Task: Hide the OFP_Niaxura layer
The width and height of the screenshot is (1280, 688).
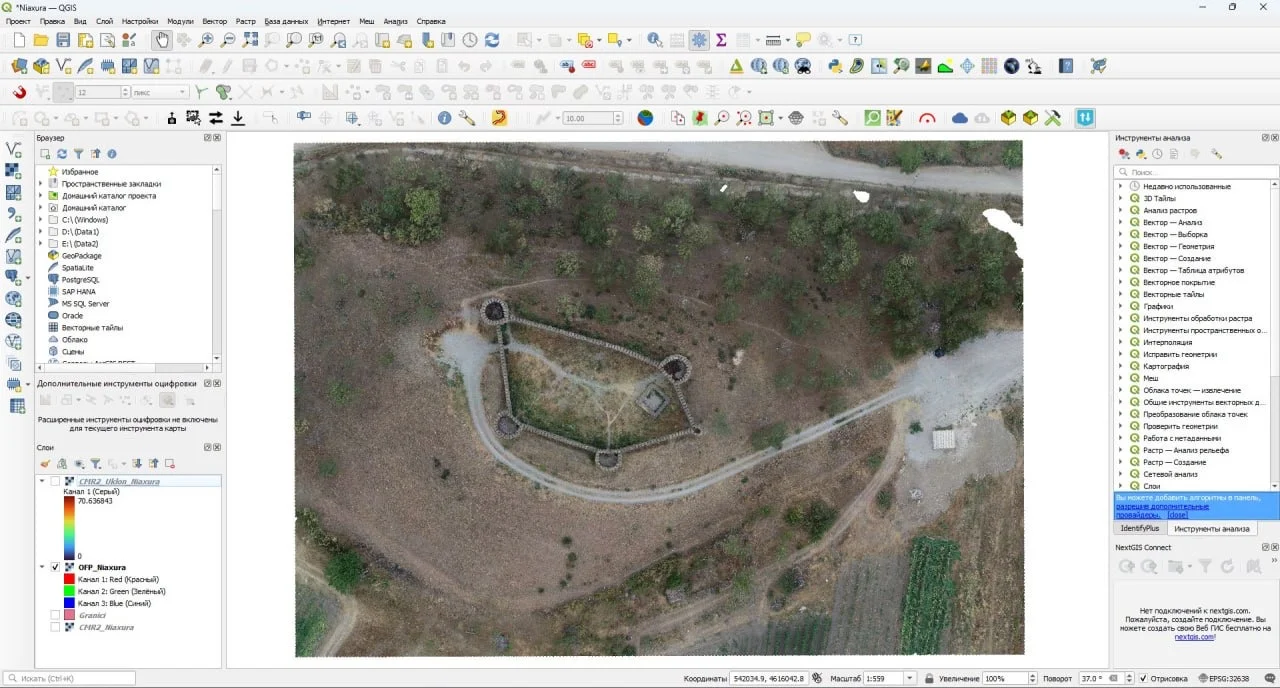Action: point(55,567)
